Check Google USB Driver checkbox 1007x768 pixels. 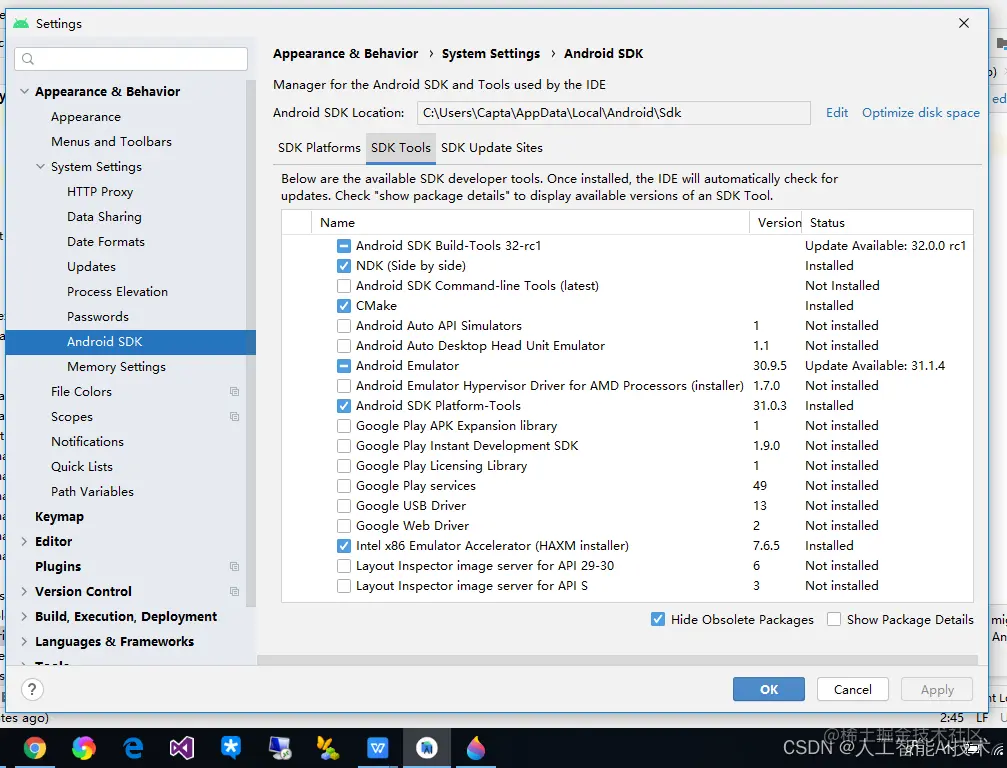(344, 506)
